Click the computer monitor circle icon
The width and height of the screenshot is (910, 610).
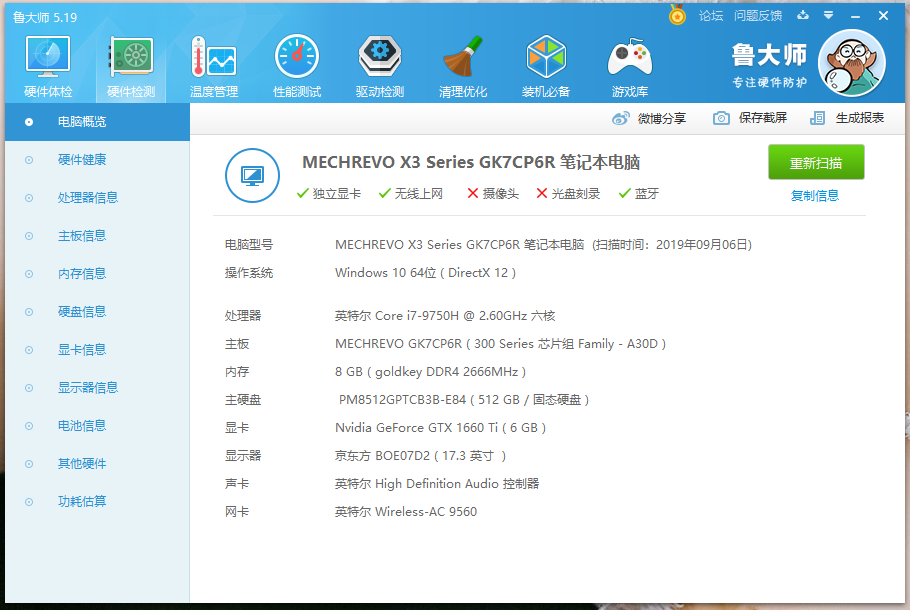(252, 176)
